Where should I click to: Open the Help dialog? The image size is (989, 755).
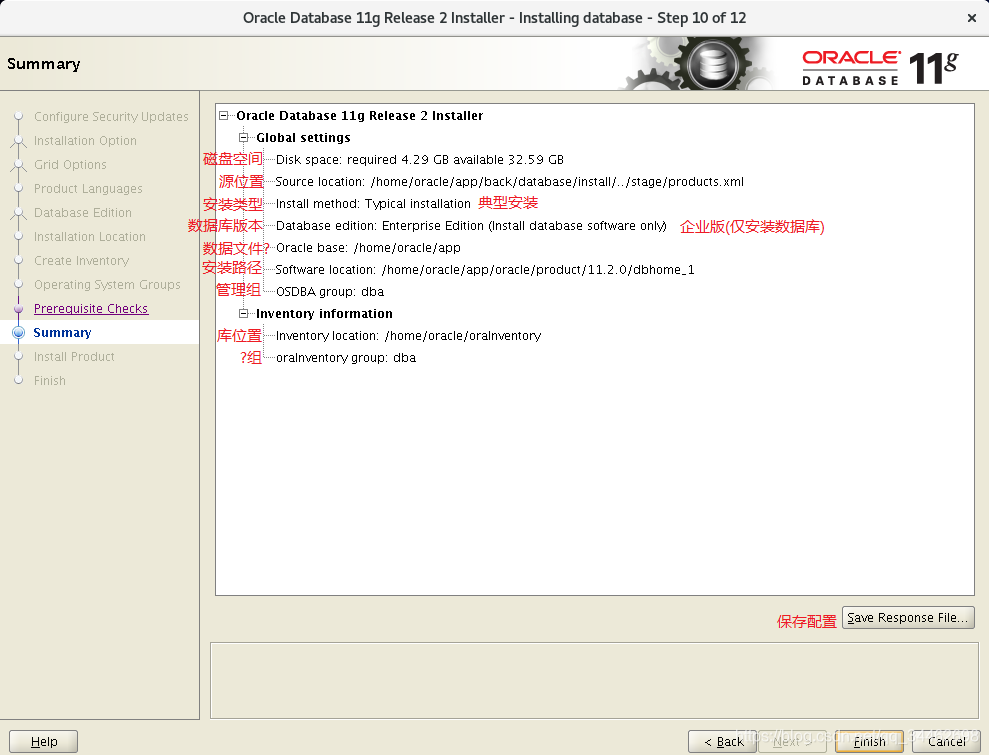click(44, 742)
